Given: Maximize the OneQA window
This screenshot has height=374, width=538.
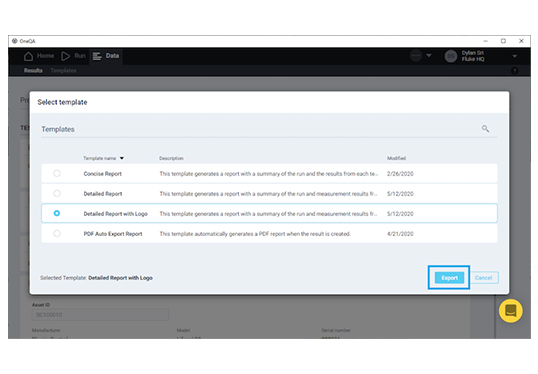Looking at the screenshot, I should [503, 41].
